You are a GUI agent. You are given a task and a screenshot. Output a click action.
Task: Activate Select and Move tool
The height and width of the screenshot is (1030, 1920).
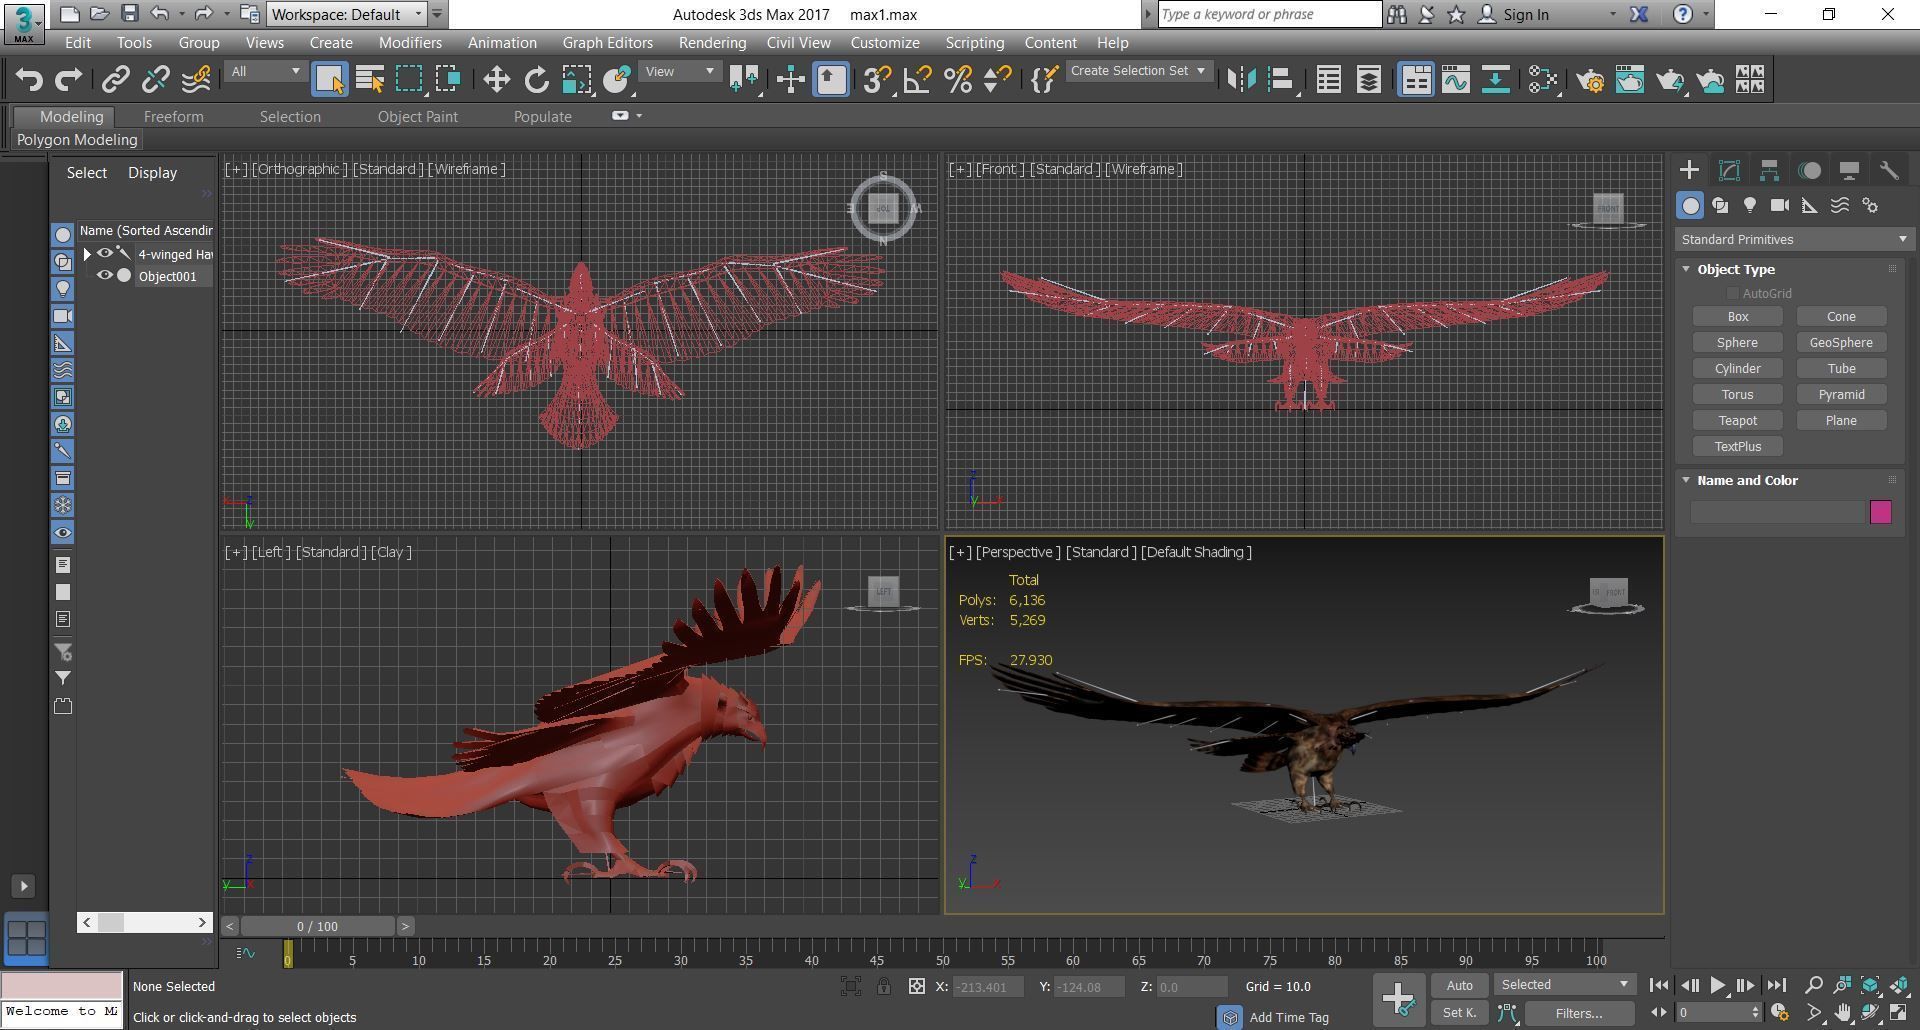pyautogui.click(x=496, y=79)
